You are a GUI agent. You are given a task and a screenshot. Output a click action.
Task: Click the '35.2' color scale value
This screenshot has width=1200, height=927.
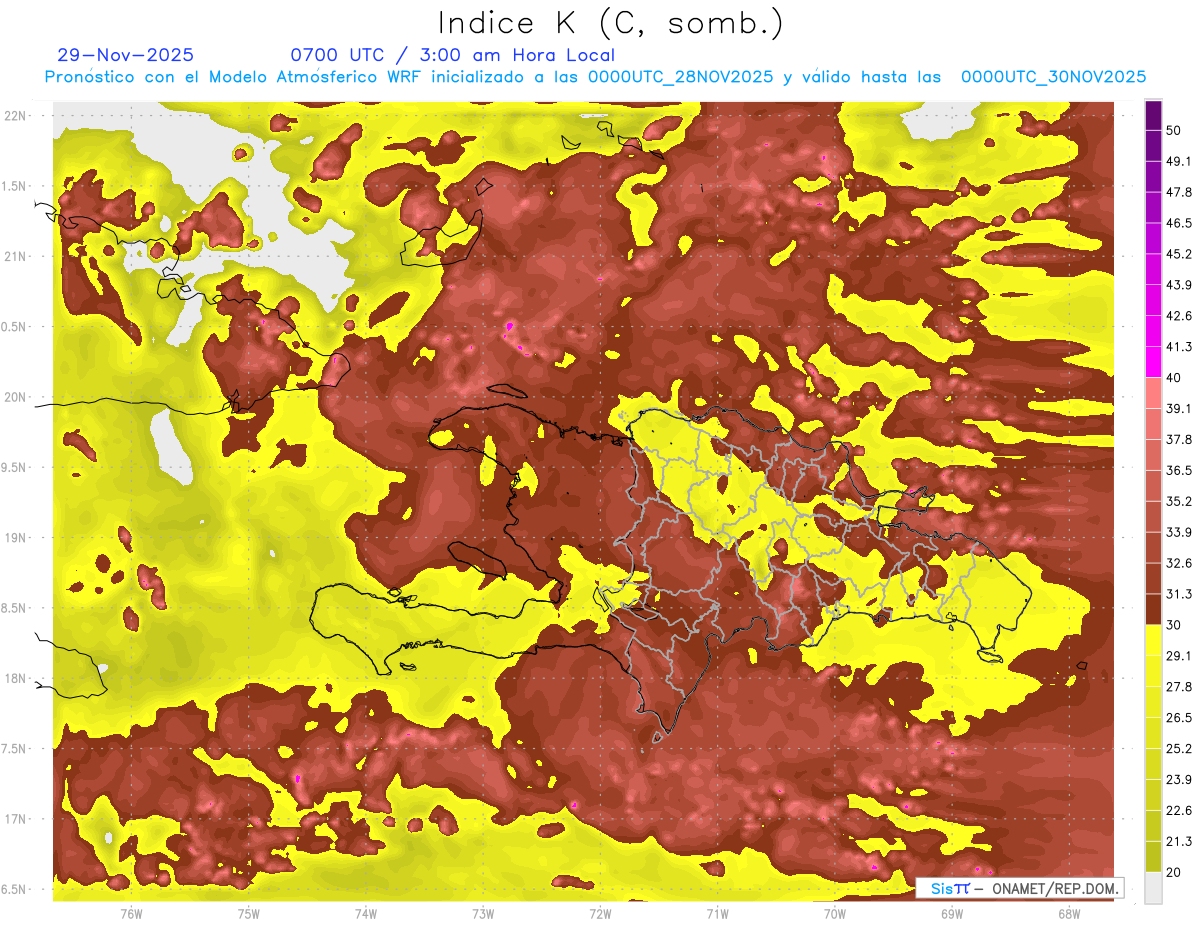[1179, 501]
